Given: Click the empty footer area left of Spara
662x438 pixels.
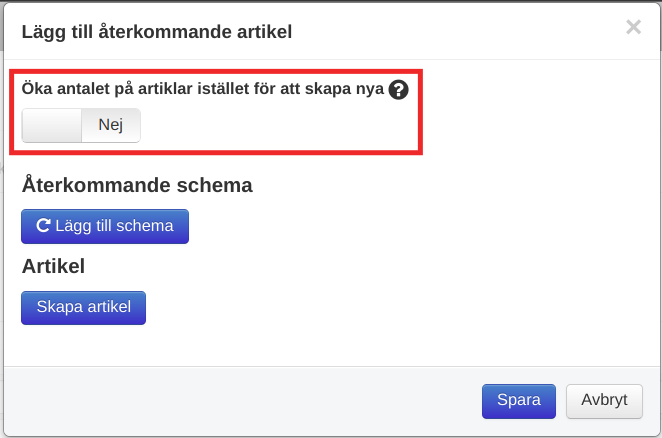Looking at the screenshot, I should point(250,400).
